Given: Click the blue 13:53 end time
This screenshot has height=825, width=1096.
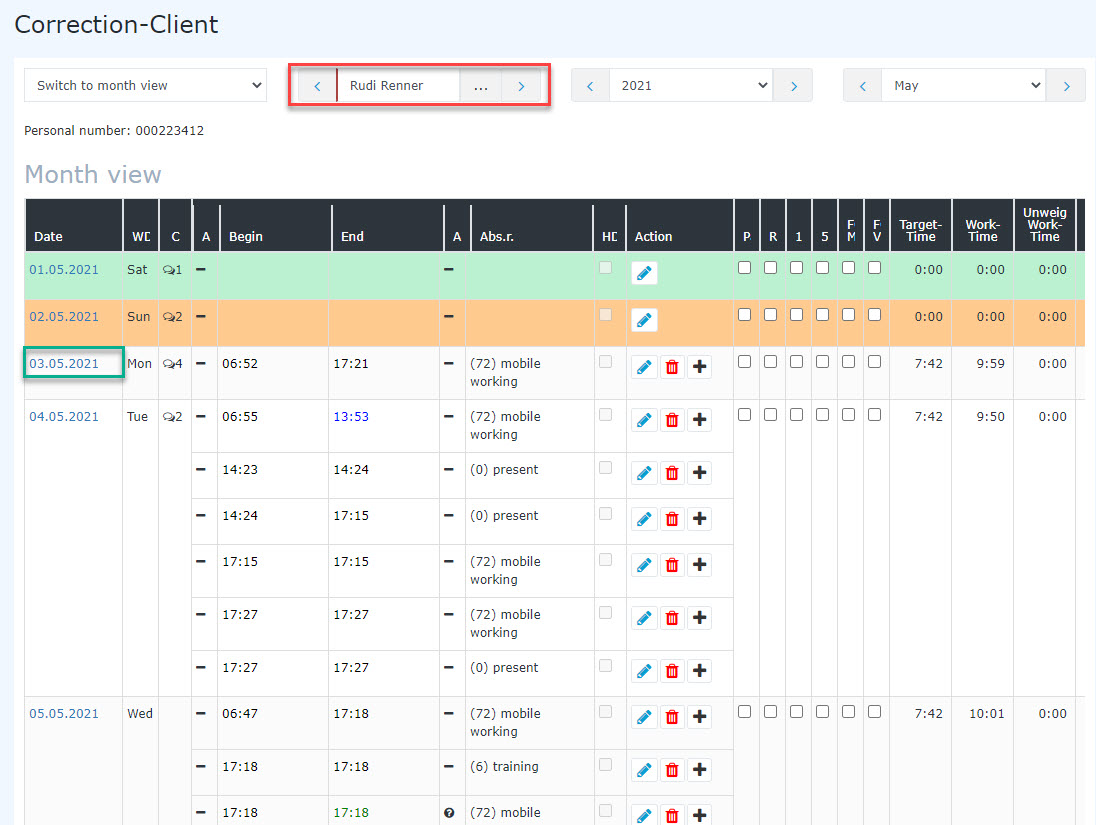Looking at the screenshot, I should tap(351, 417).
